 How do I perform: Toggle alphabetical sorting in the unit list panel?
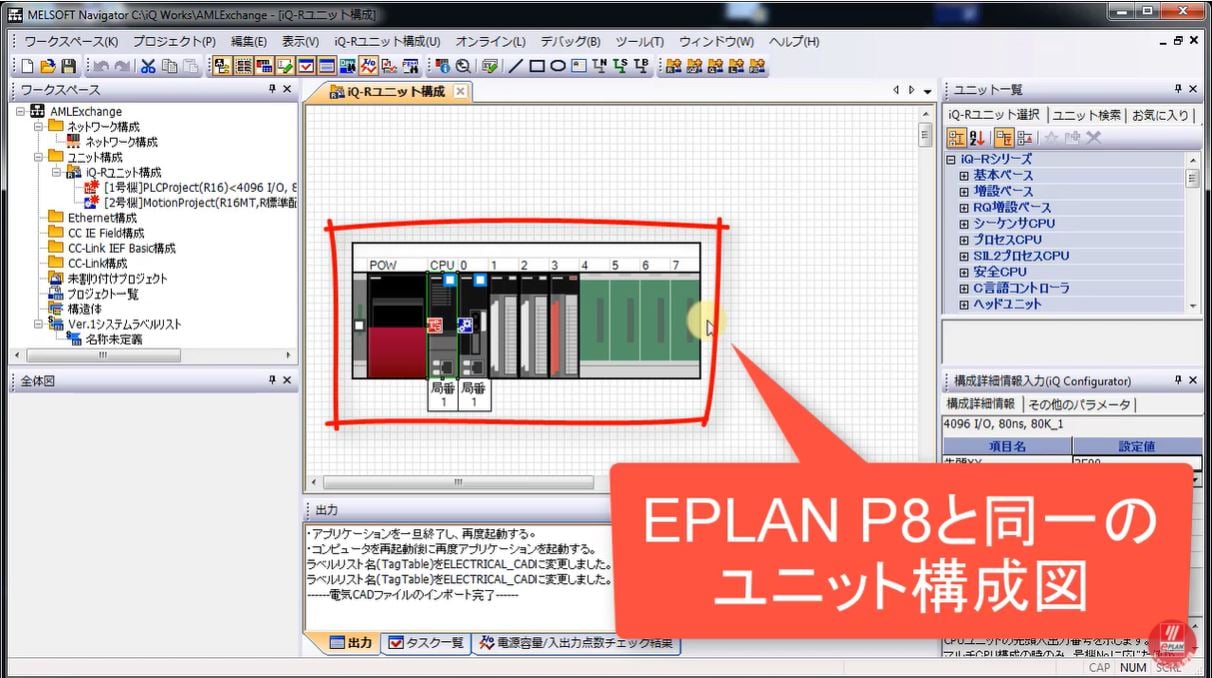(976, 136)
